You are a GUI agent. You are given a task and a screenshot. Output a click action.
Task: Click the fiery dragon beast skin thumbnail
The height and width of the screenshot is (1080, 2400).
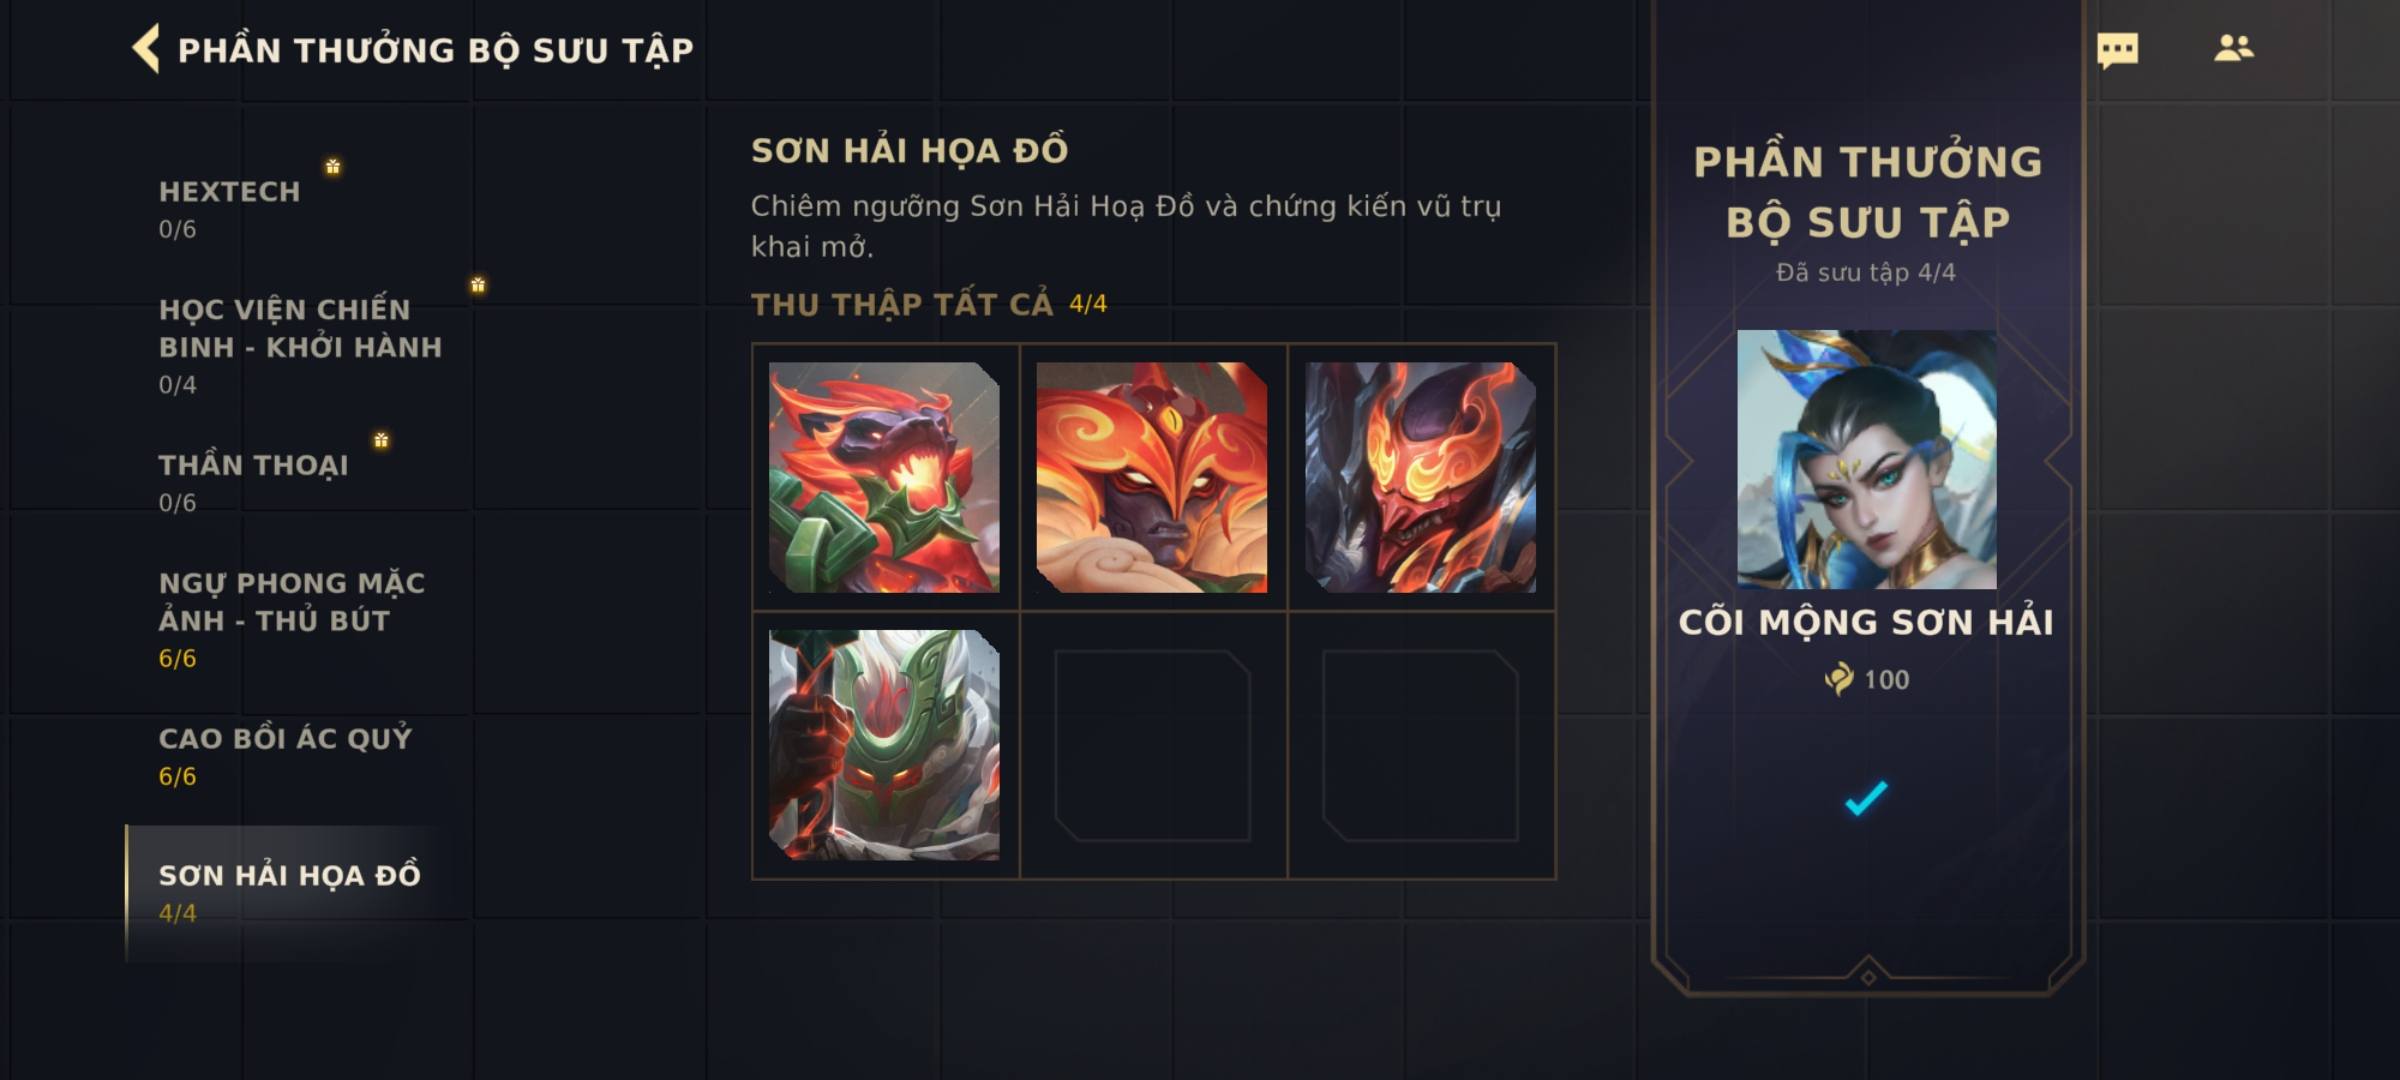click(x=884, y=477)
